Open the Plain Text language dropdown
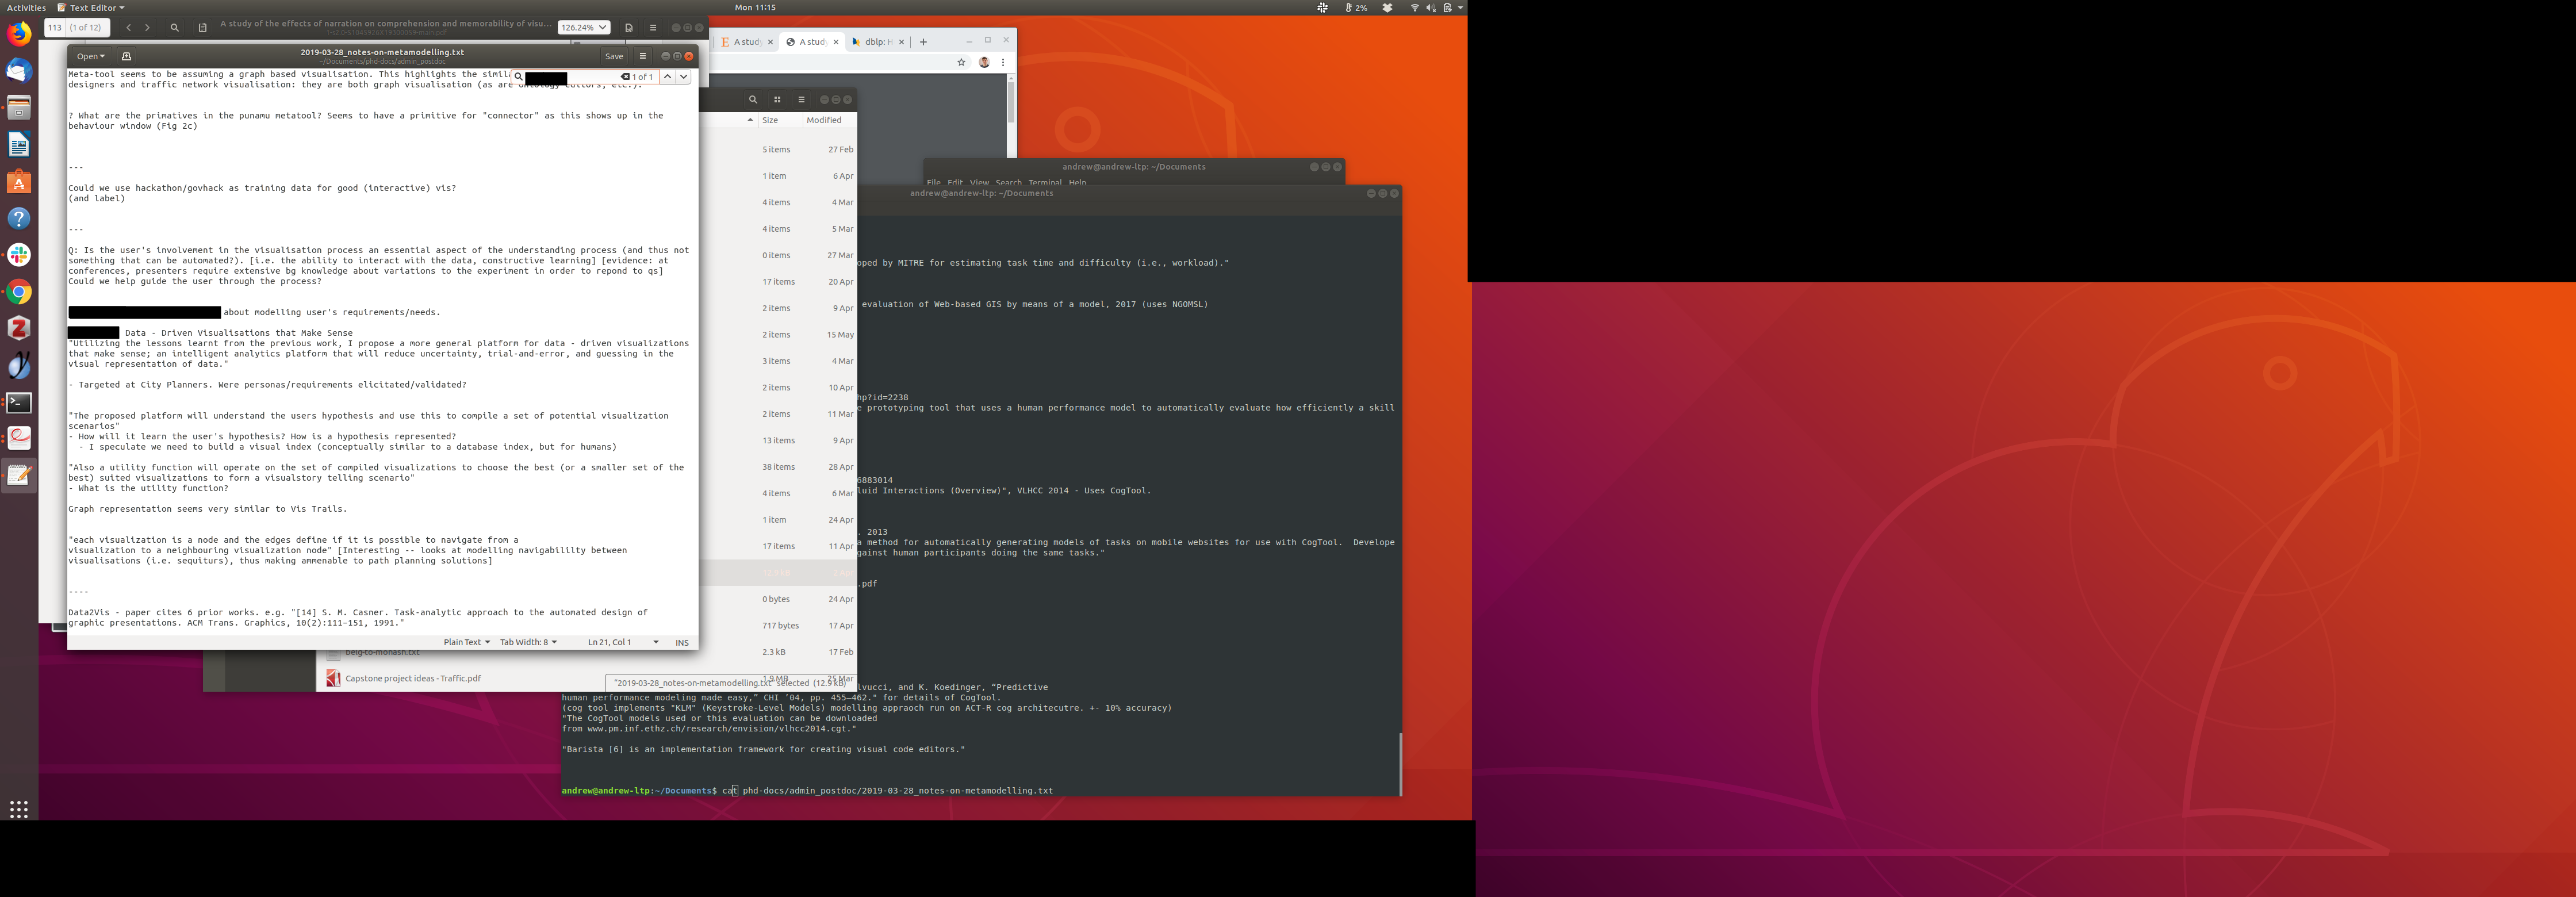Viewport: 2576px width, 897px height. point(466,642)
